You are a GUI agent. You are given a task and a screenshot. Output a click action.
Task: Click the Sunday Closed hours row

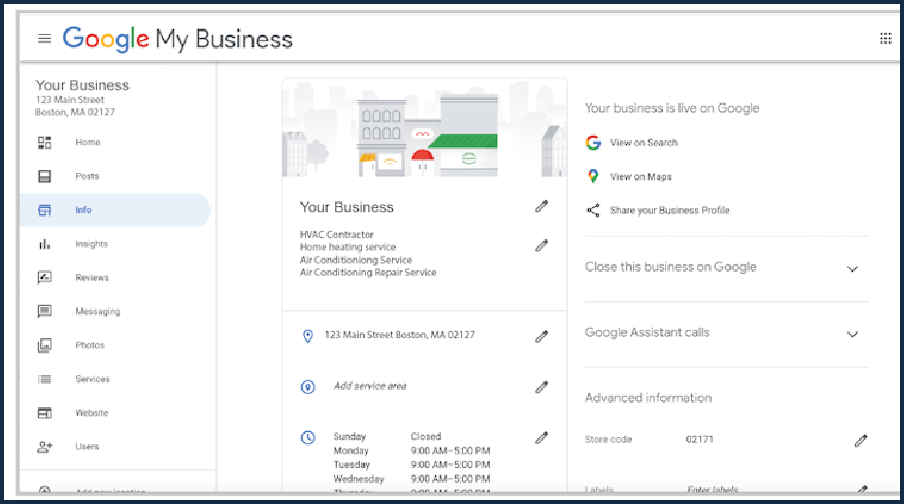[387, 437]
